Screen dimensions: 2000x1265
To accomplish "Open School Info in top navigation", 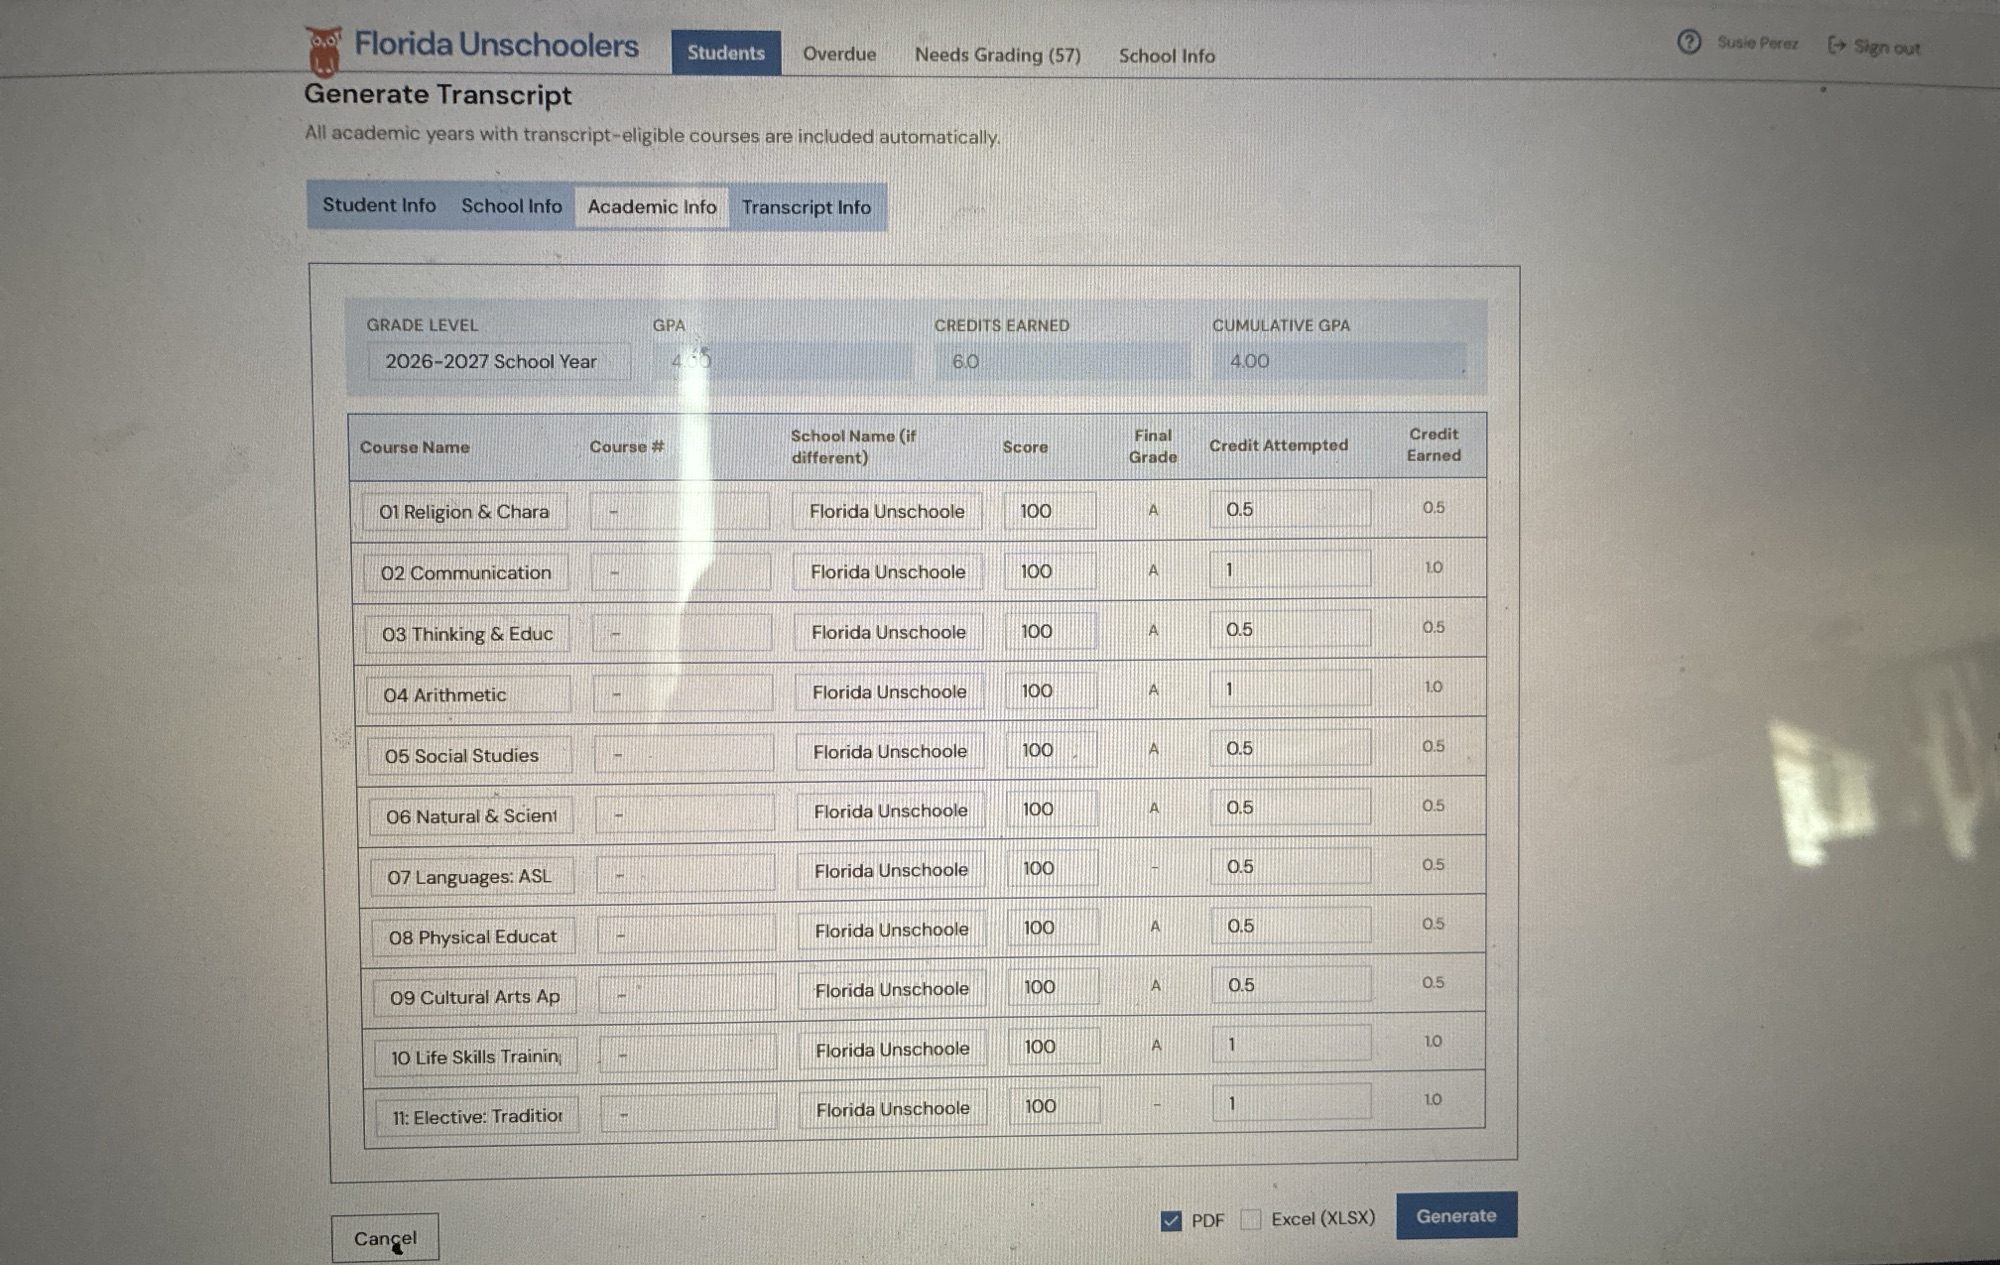I will pos(1166,56).
